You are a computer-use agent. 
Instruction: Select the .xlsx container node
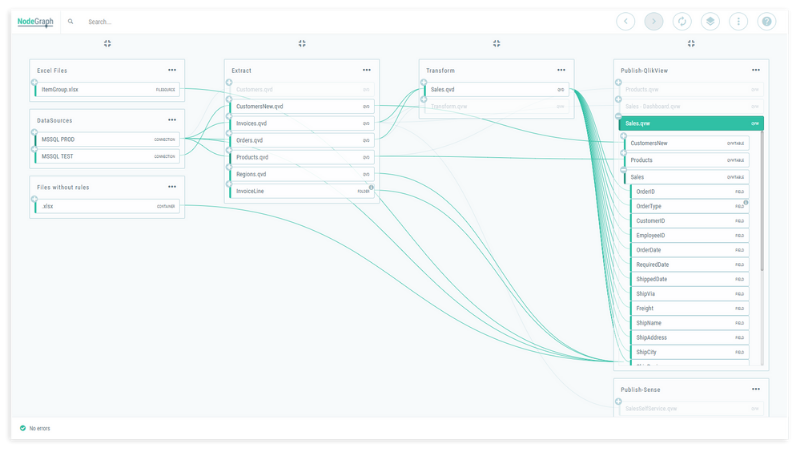107,206
